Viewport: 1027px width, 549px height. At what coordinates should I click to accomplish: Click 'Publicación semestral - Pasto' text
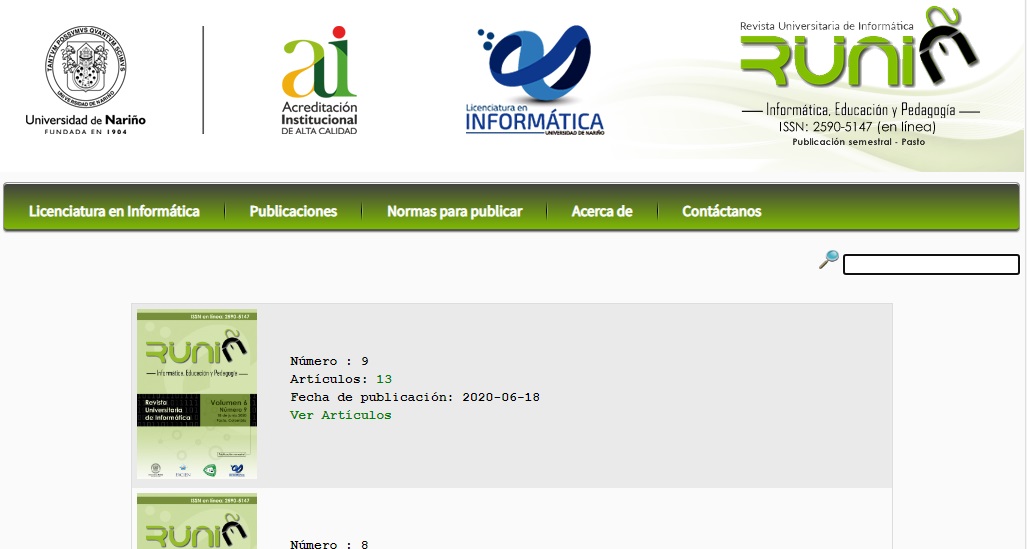(859, 142)
